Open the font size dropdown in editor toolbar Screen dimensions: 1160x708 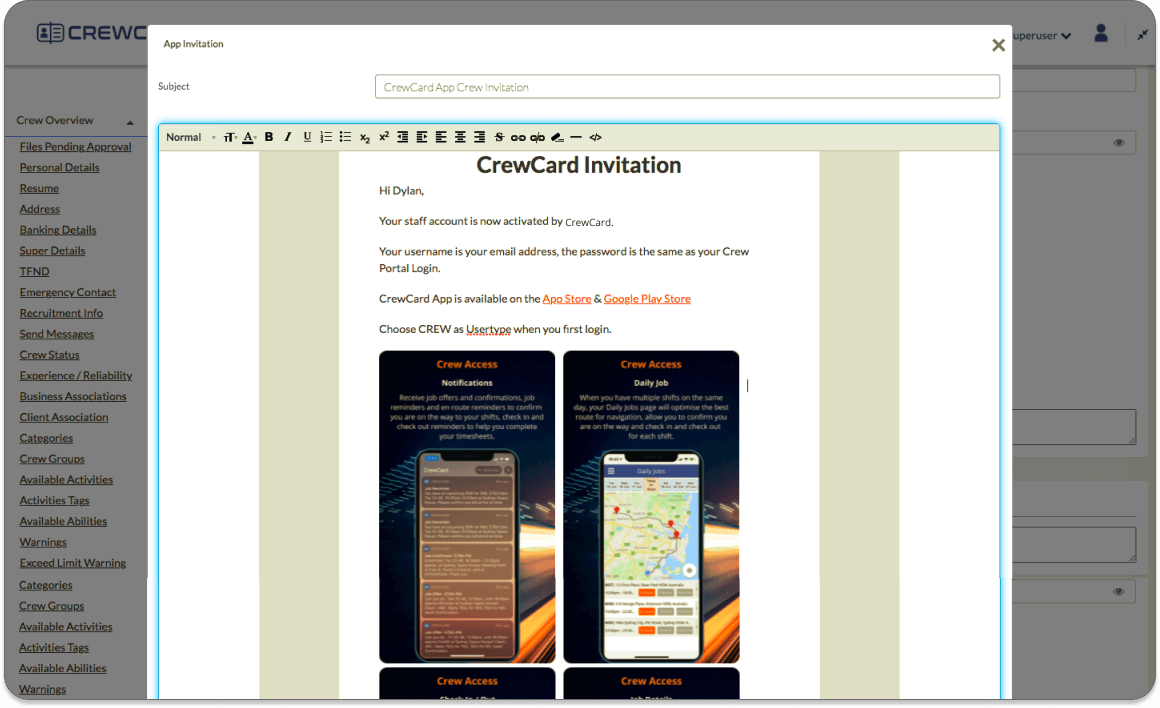229,138
